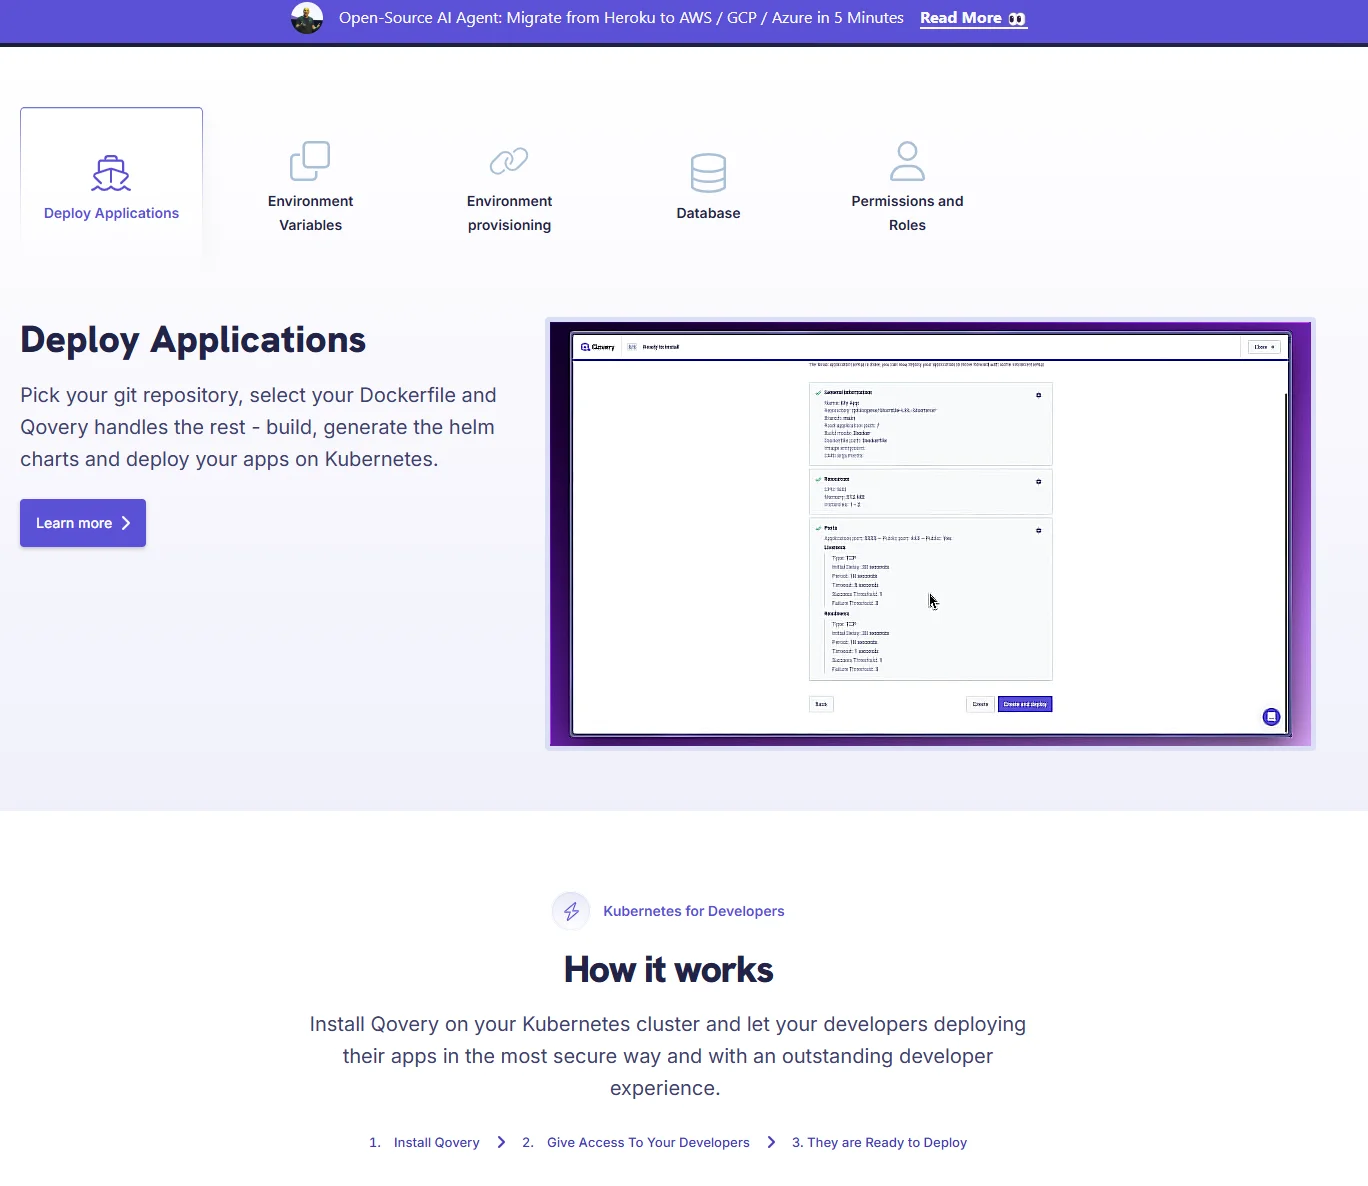The width and height of the screenshot is (1368, 1186).
Task: Switch to the Environment Variables tab
Action: (x=310, y=187)
